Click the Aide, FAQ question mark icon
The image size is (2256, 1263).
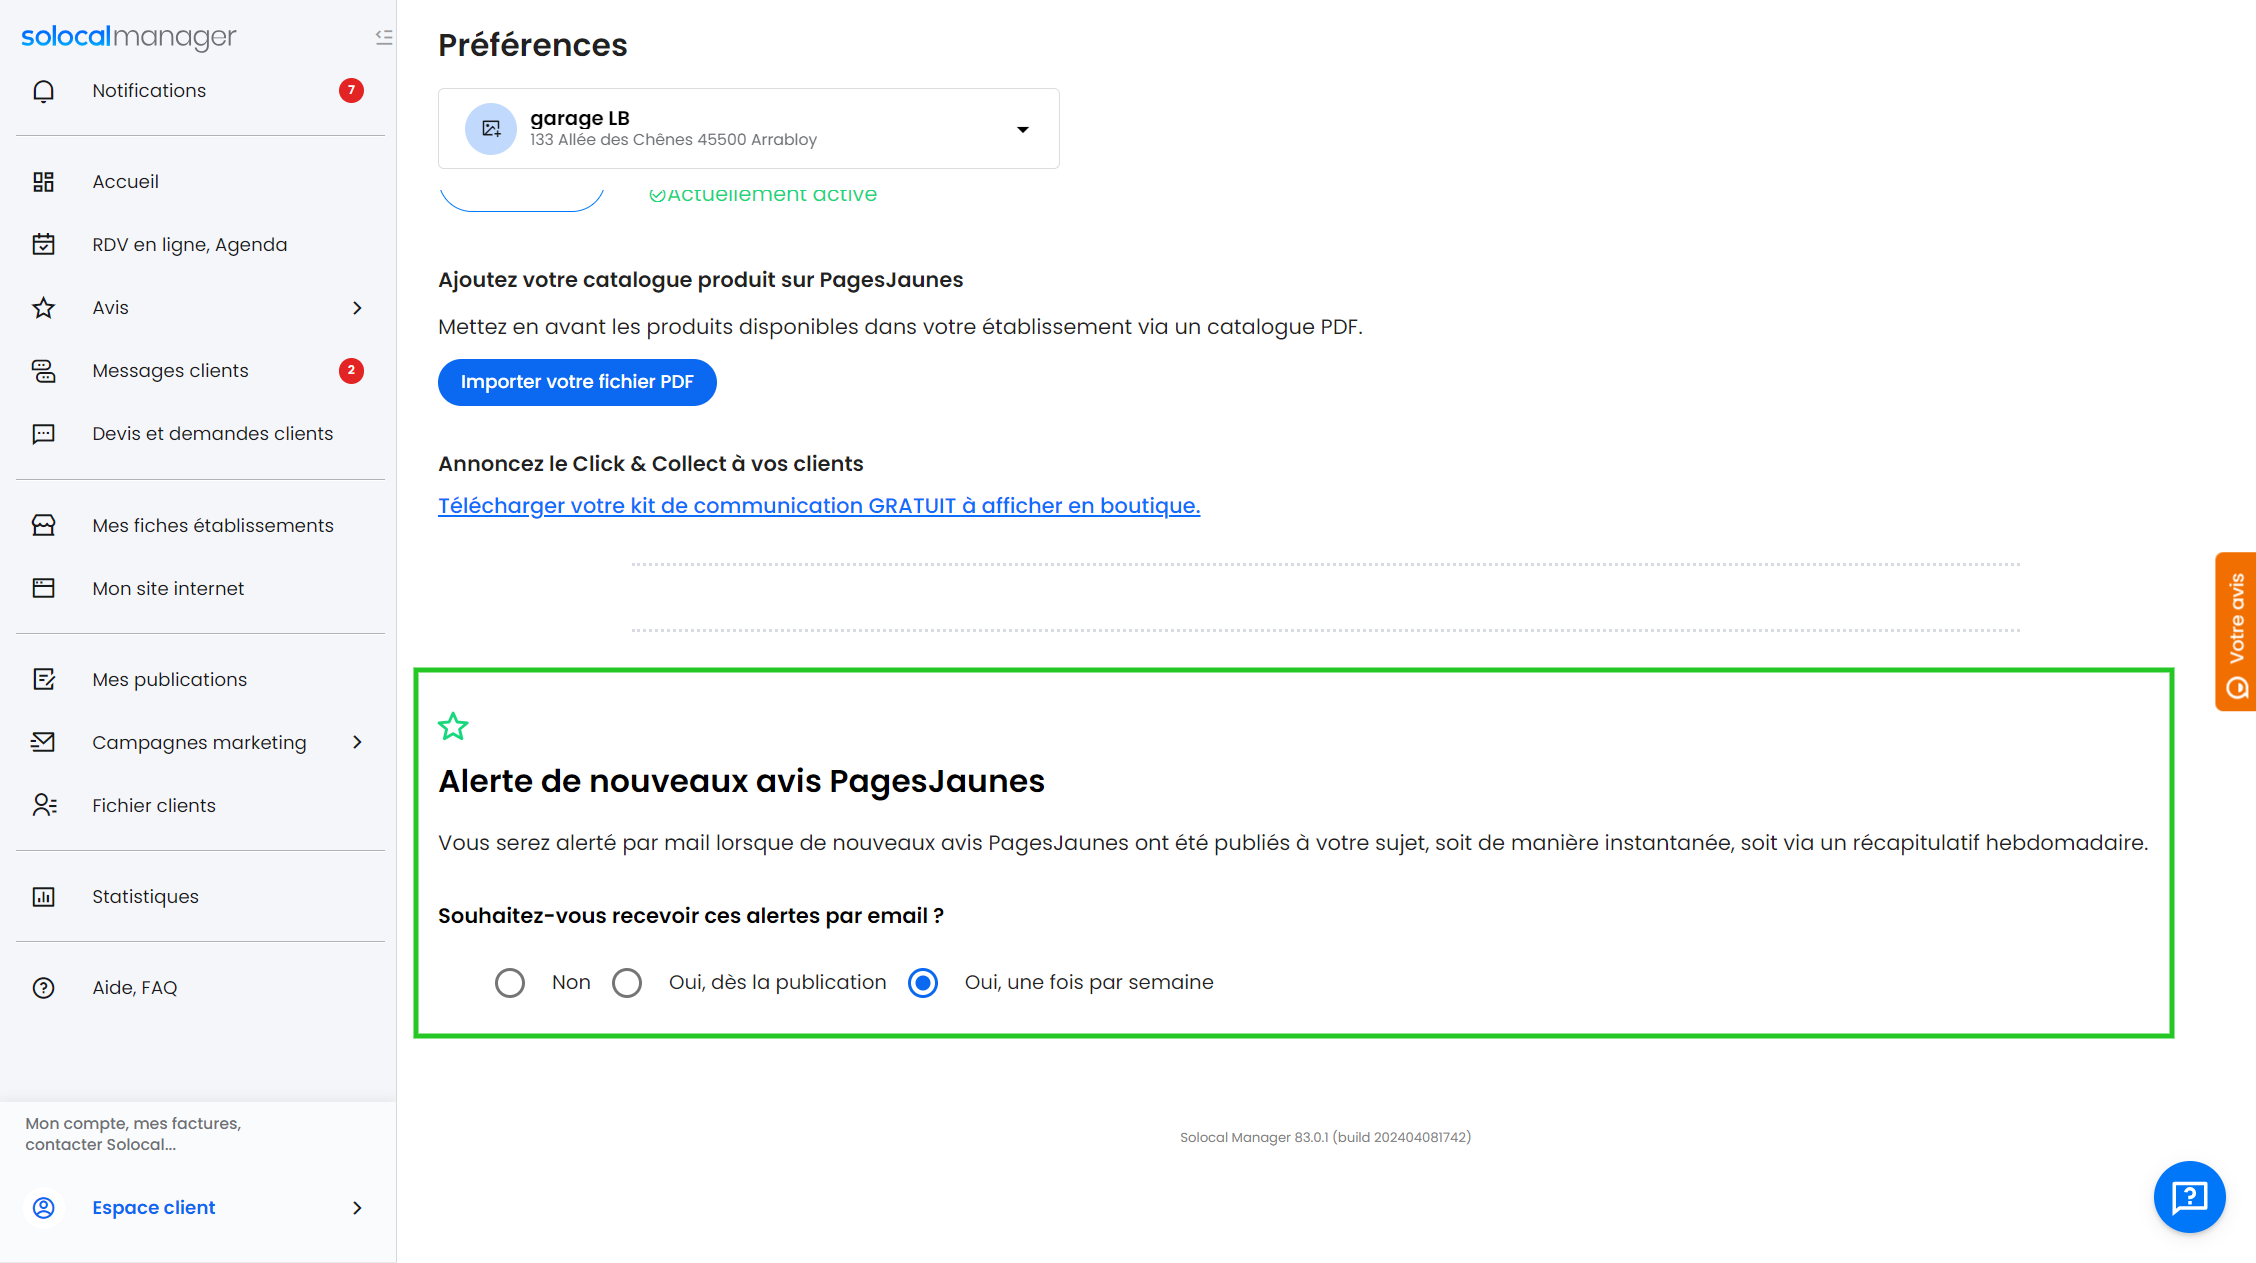(x=43, y=988)
